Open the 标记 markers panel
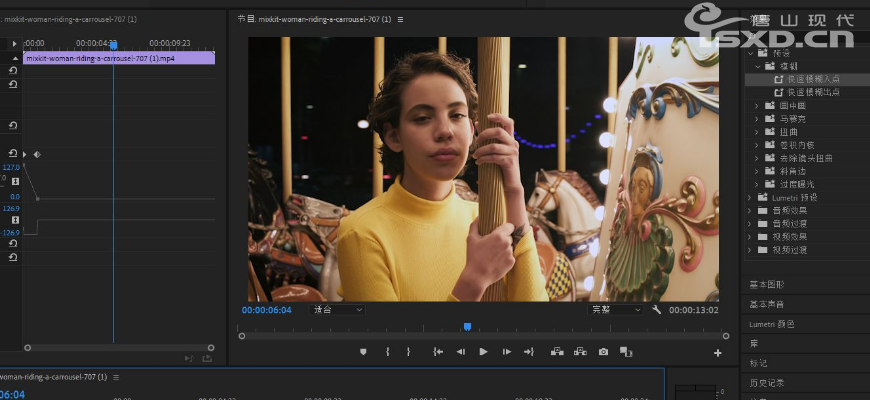 (758, 363)
